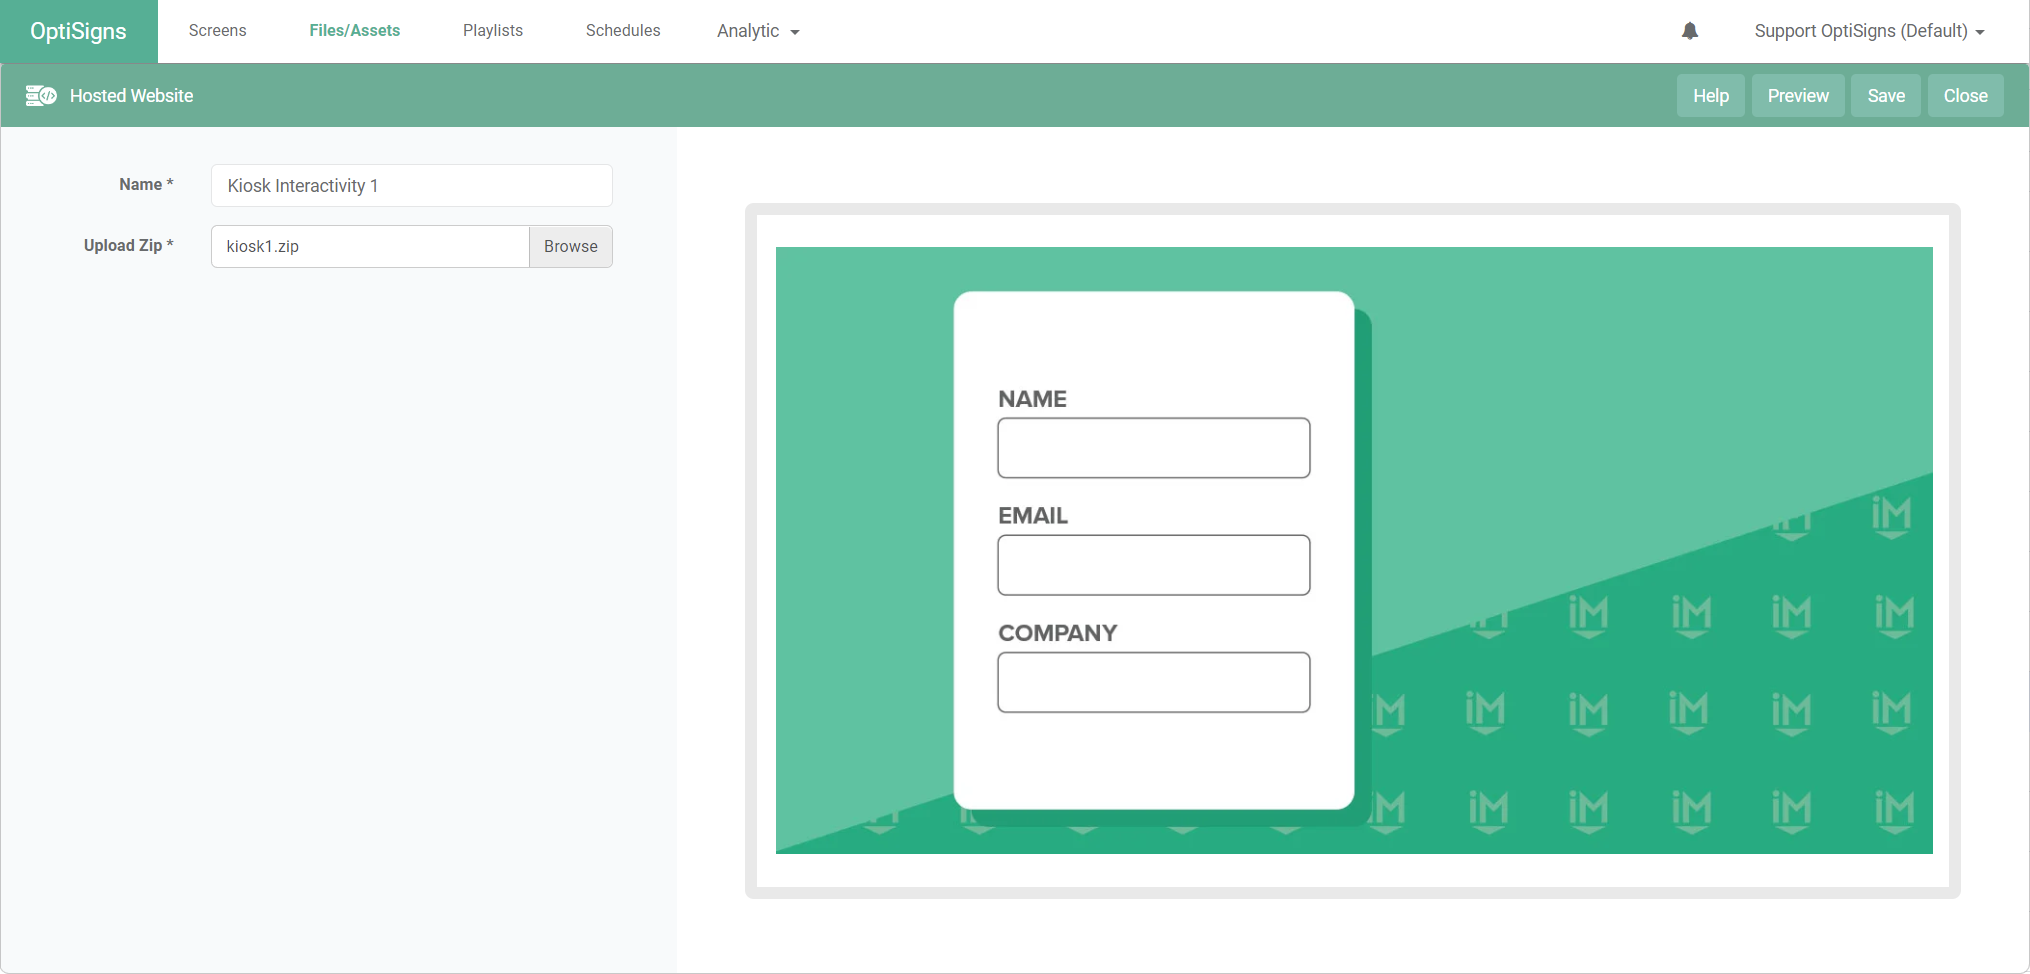Expand the Support OptiSigns account dropdown
The width and height of the screenshot is (2030, 974).
(x=1868, y=31)
